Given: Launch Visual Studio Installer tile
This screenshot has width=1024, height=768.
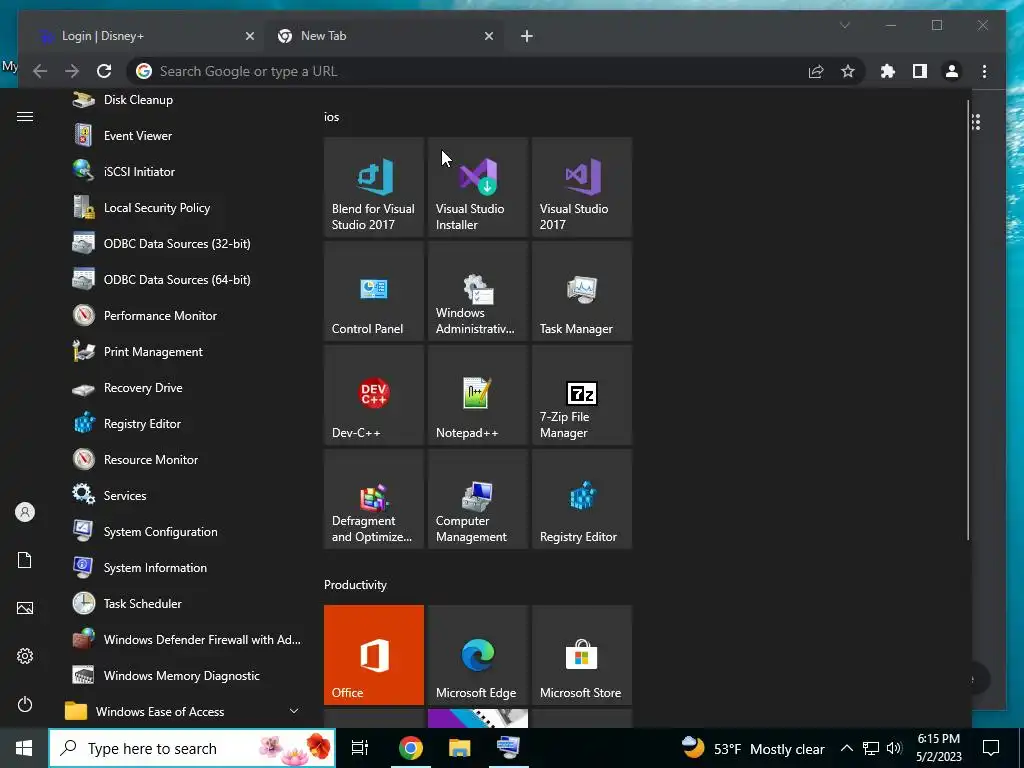Looking at the screenshot, I should pyautogui.click(x=477, y=187).
